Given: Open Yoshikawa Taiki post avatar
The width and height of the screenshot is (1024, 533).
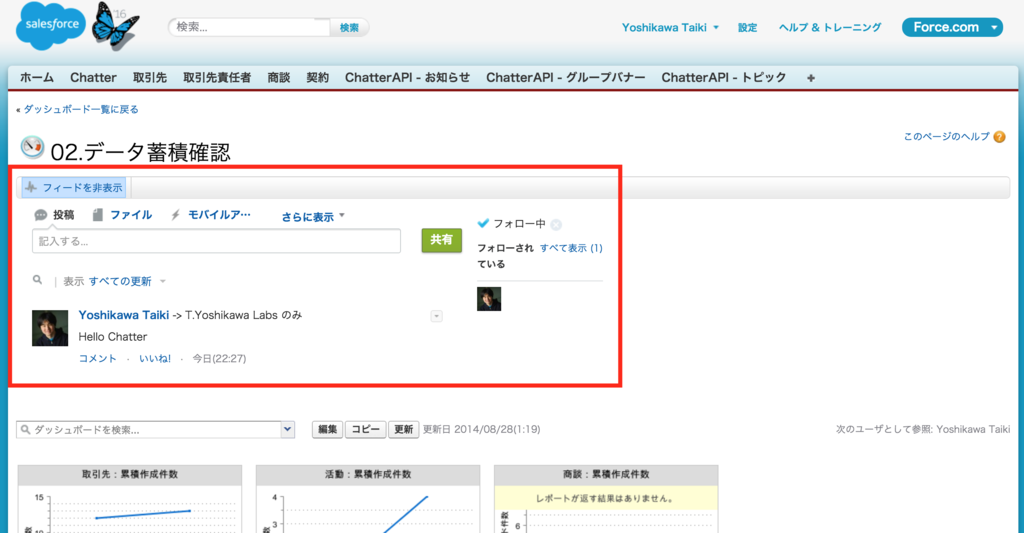Looking at the screenshot, I should coord(50,328).
